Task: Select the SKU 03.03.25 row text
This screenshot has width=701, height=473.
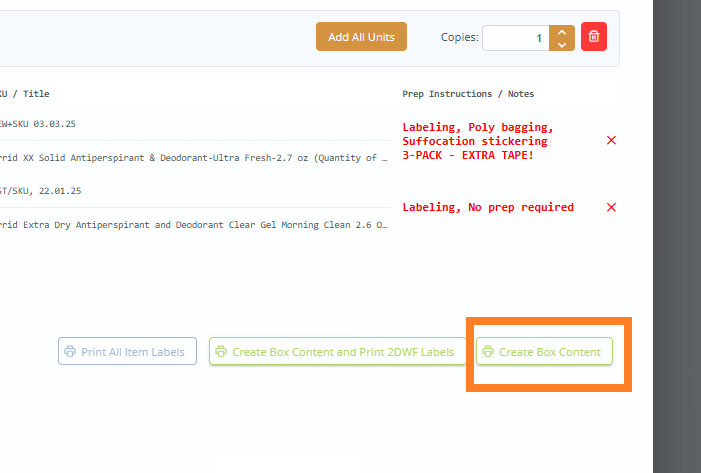Action: (40, 124)
